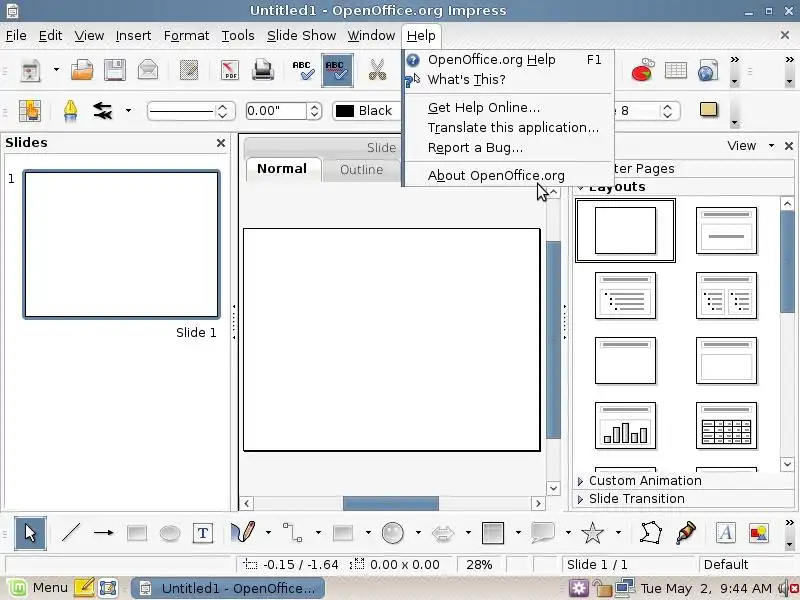The width and height of the screenshot is (800, 600).
Task: Click the Select arrow tool
Action: 30,534
